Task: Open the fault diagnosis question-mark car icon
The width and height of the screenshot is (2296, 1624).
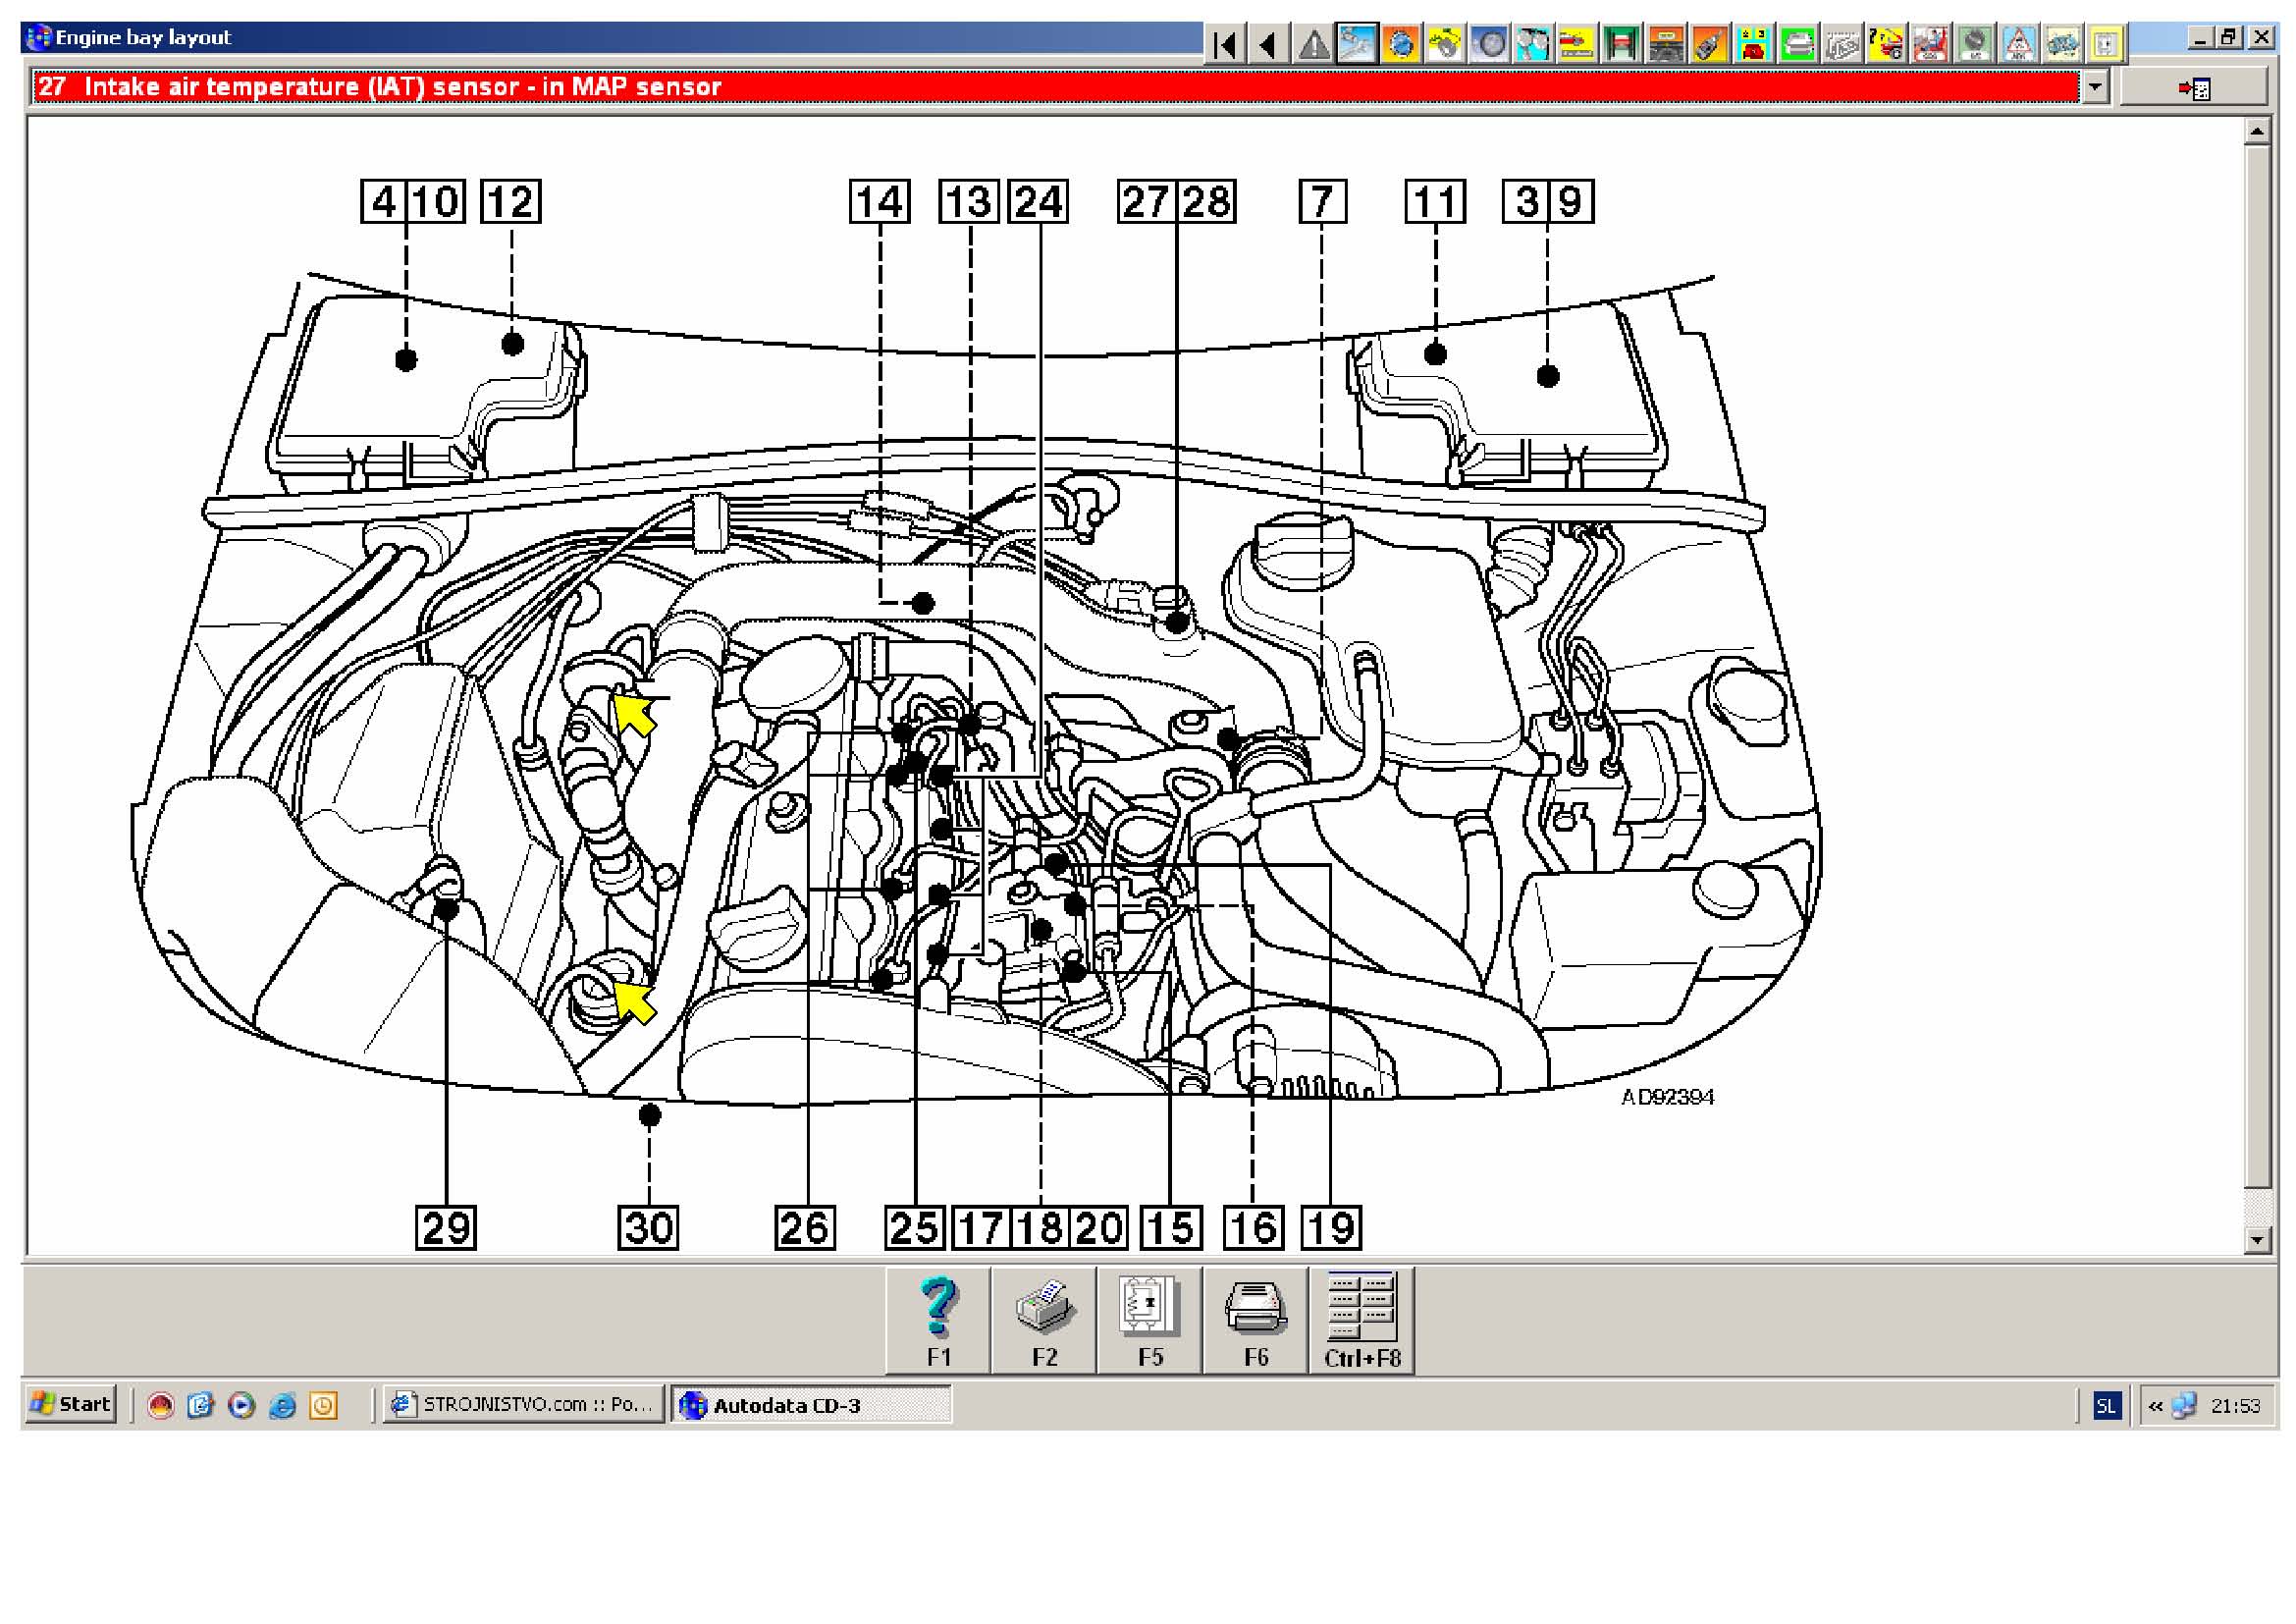Action: tap(1886, 45)
